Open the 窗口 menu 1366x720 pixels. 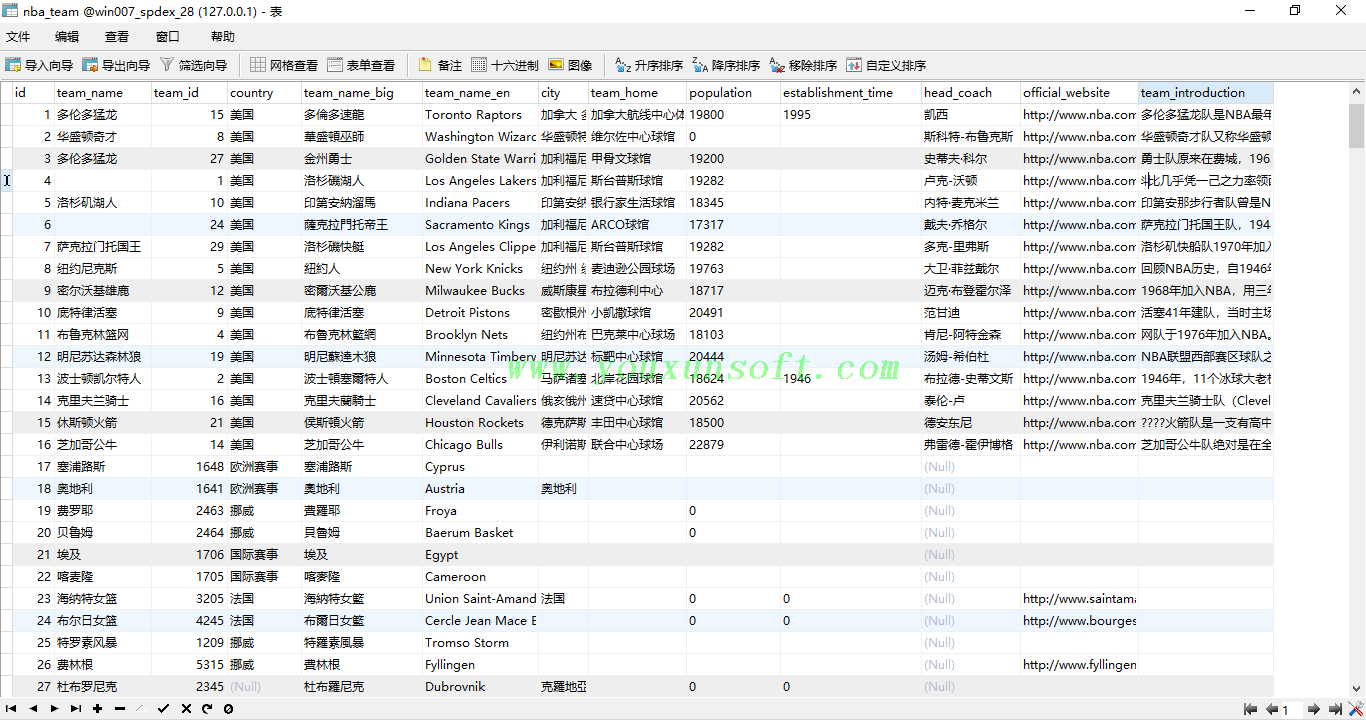tap(168, 37)
